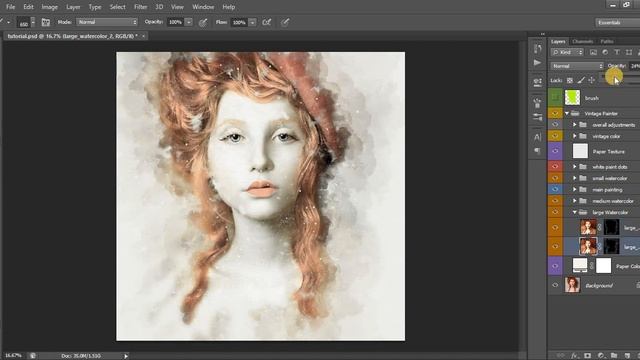Add a layer style fx icon
Viewport: 640px width, 360px height.
(575, 356)
